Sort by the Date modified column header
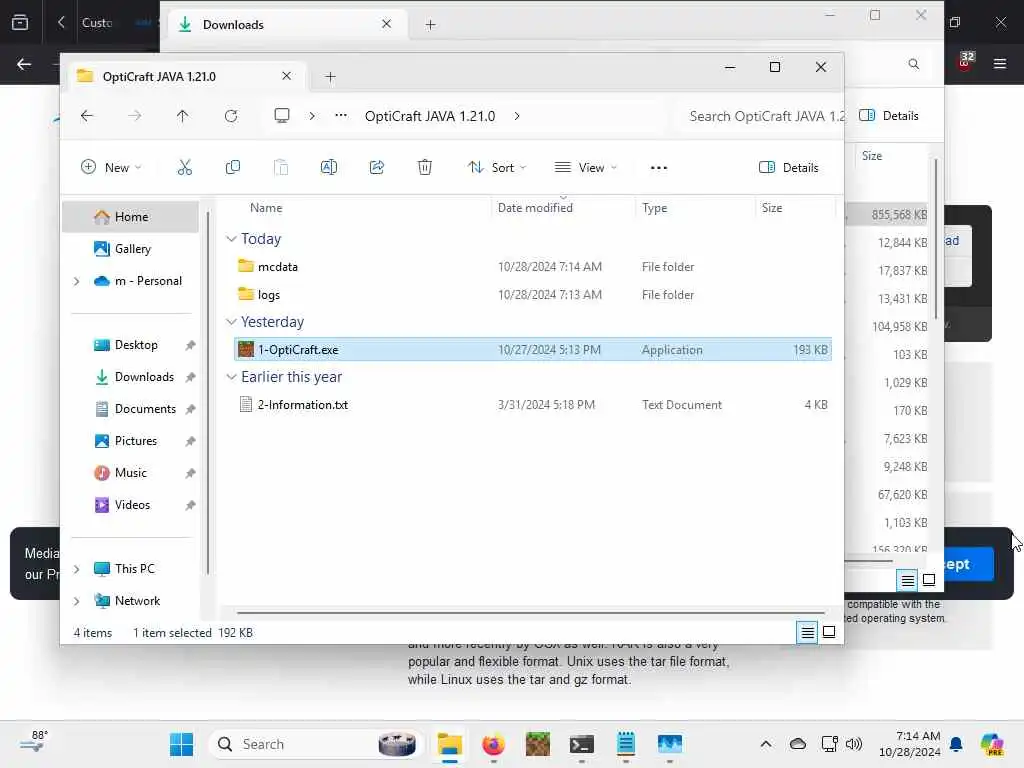Image resolution: width=1024 pixels, height=768 pixels. click(x=563, y=208)
